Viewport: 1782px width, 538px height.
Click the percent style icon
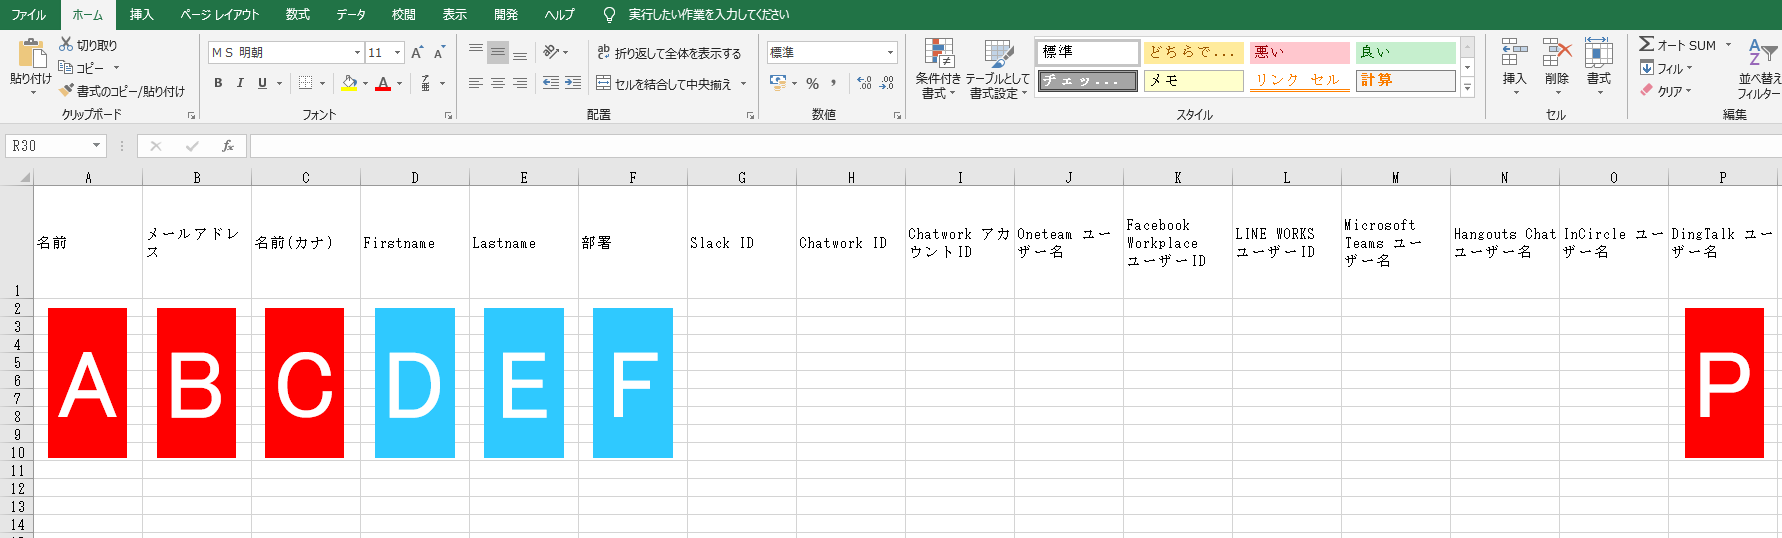pyautogui.click(x=813, y=84)
